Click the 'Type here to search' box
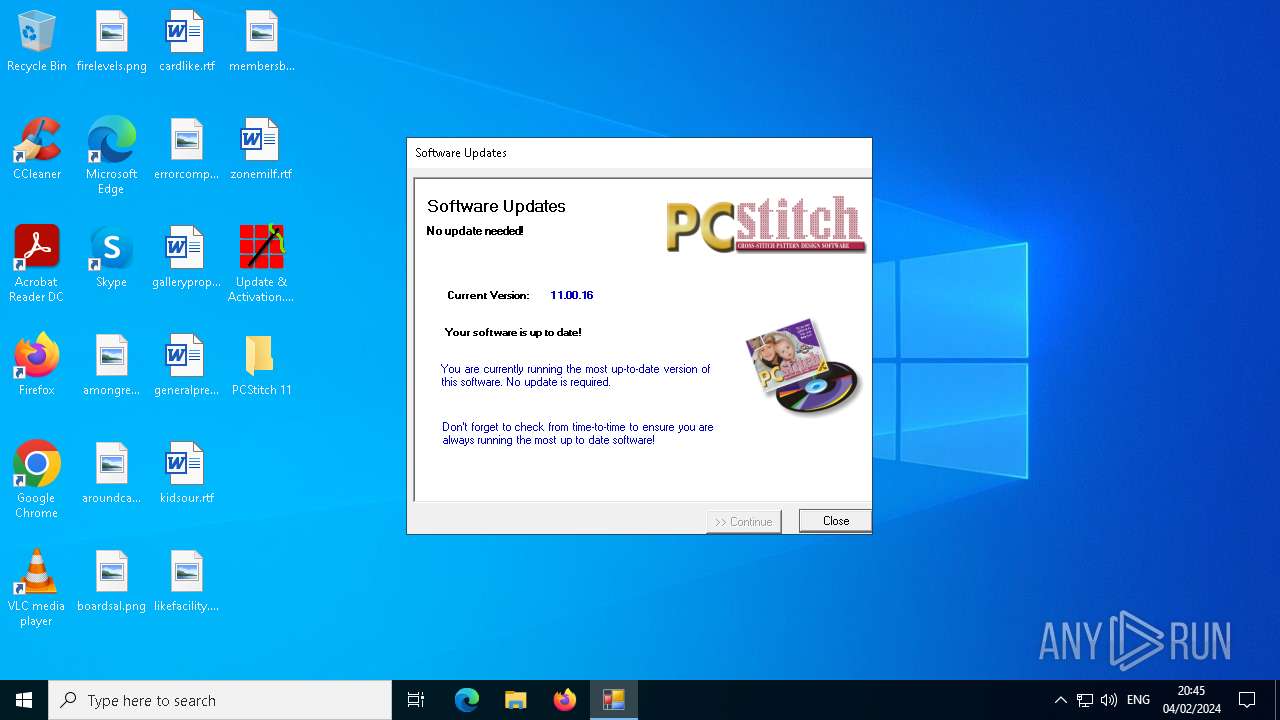 tap(220, 700)
